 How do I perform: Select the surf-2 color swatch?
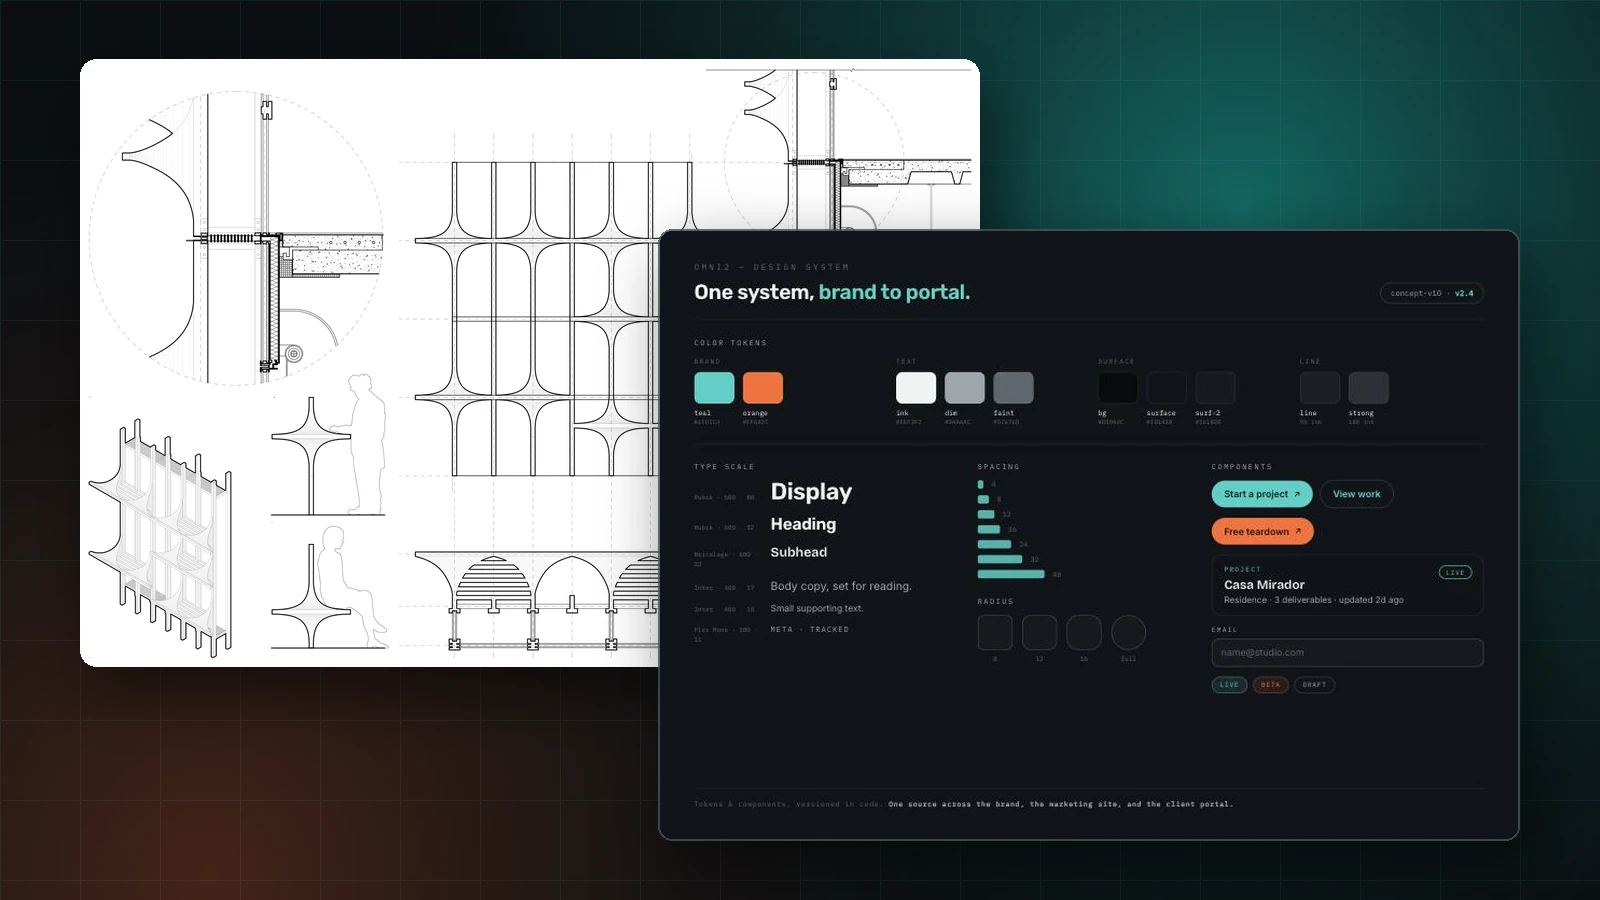click(x=1215, y=387)
